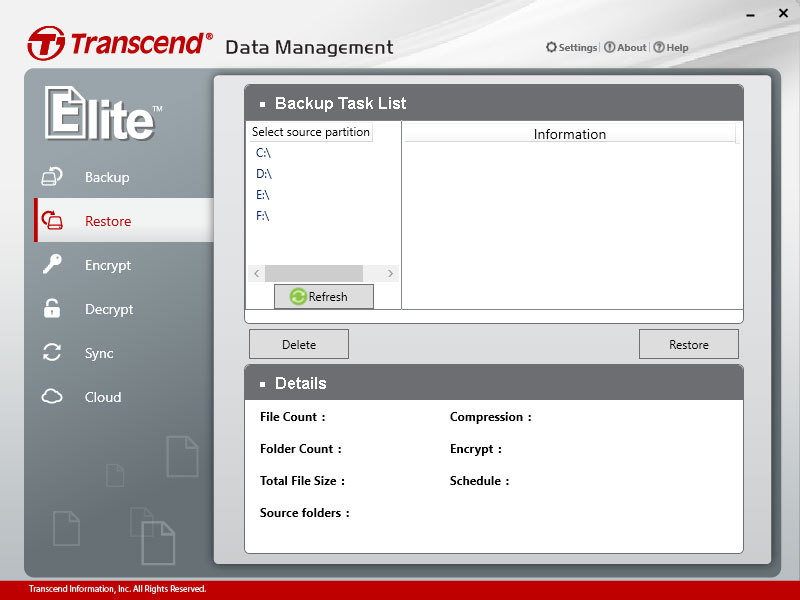Select the E:\ source partition
The image size is (800, 600).
[263, 195]
